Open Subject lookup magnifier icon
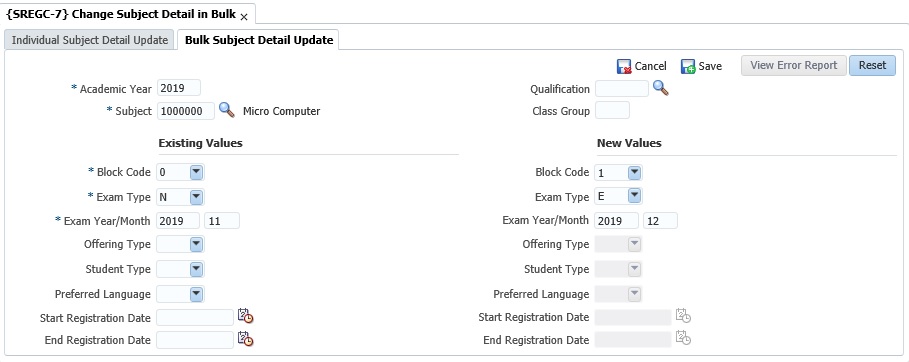 pos(227,110)
